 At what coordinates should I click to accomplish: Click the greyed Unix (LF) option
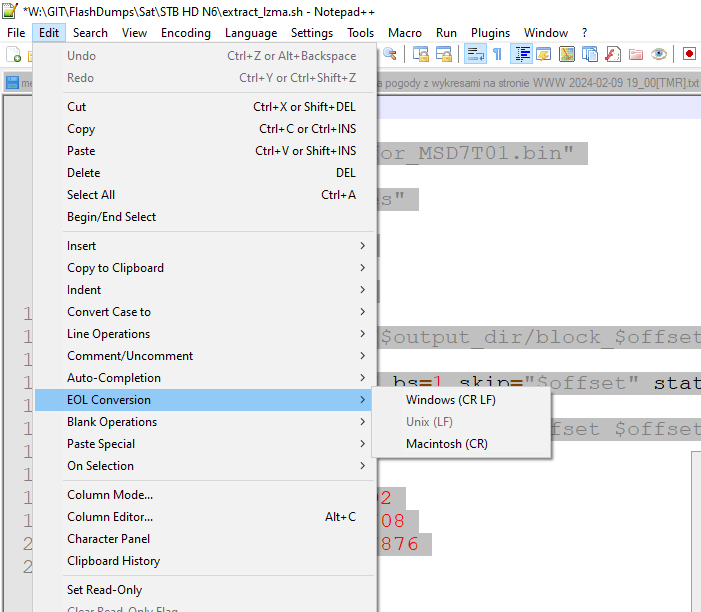click(x=461, y=422)
